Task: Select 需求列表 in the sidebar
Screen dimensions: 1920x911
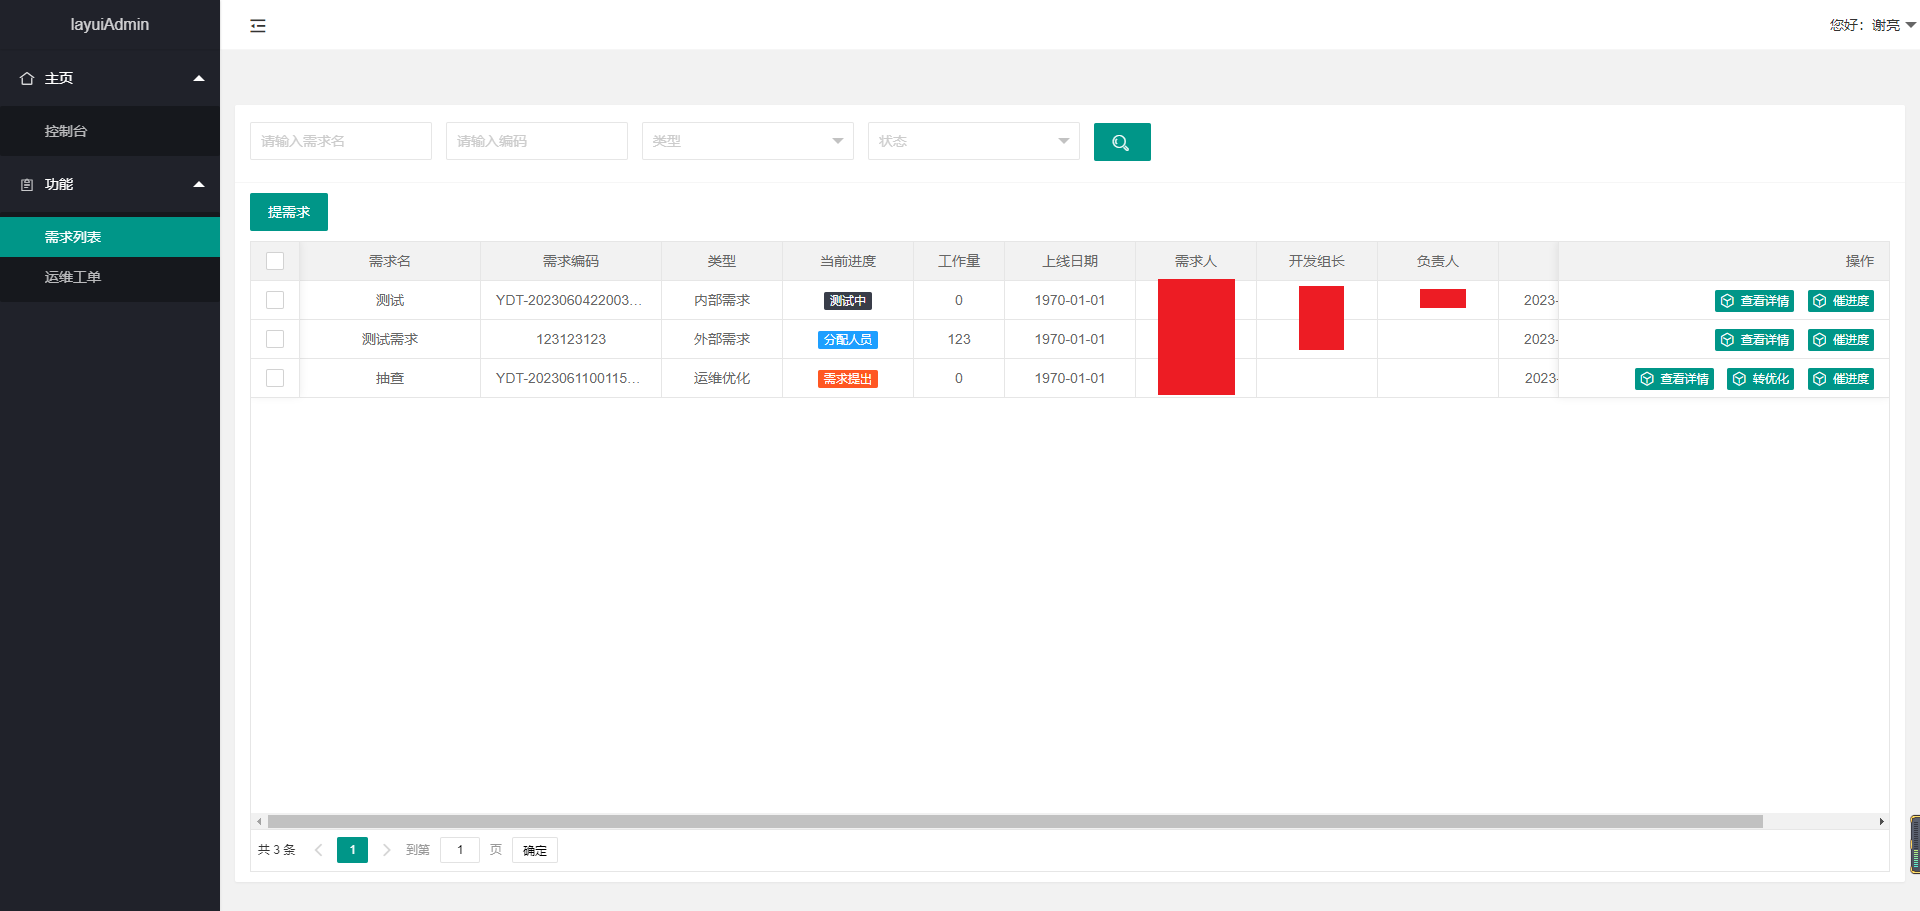Action: (x=110, y=237)
